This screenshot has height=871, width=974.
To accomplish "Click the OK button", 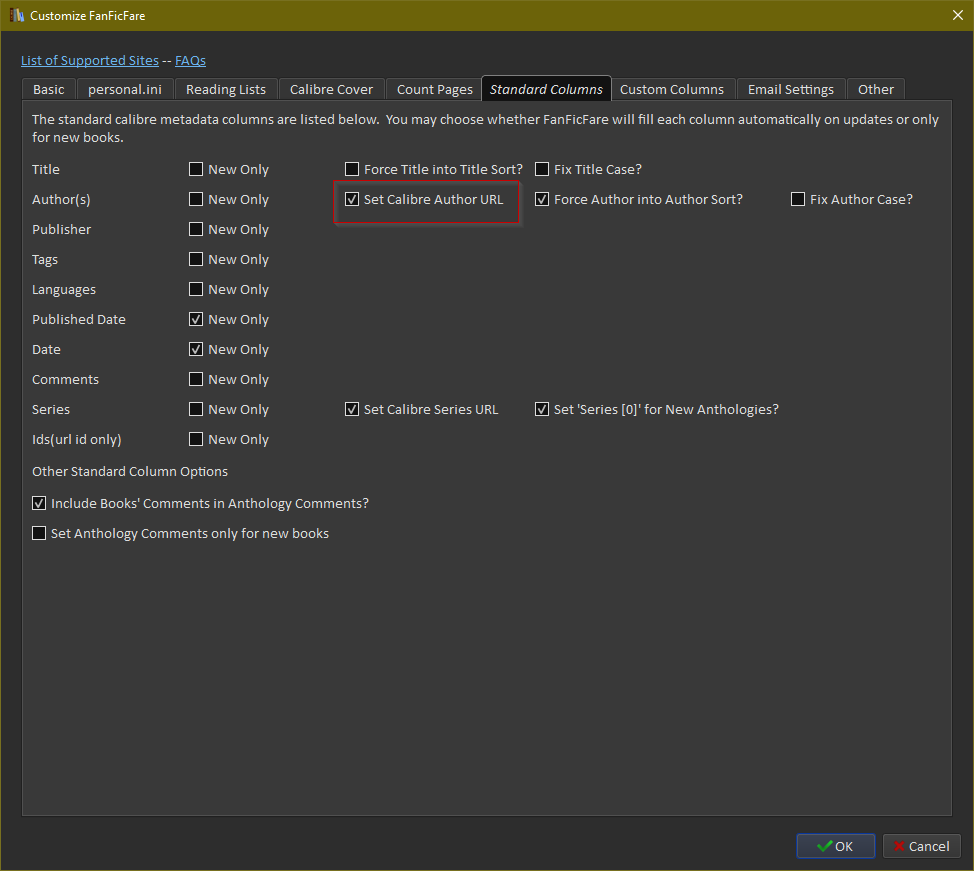I will [x=835, y=846].
